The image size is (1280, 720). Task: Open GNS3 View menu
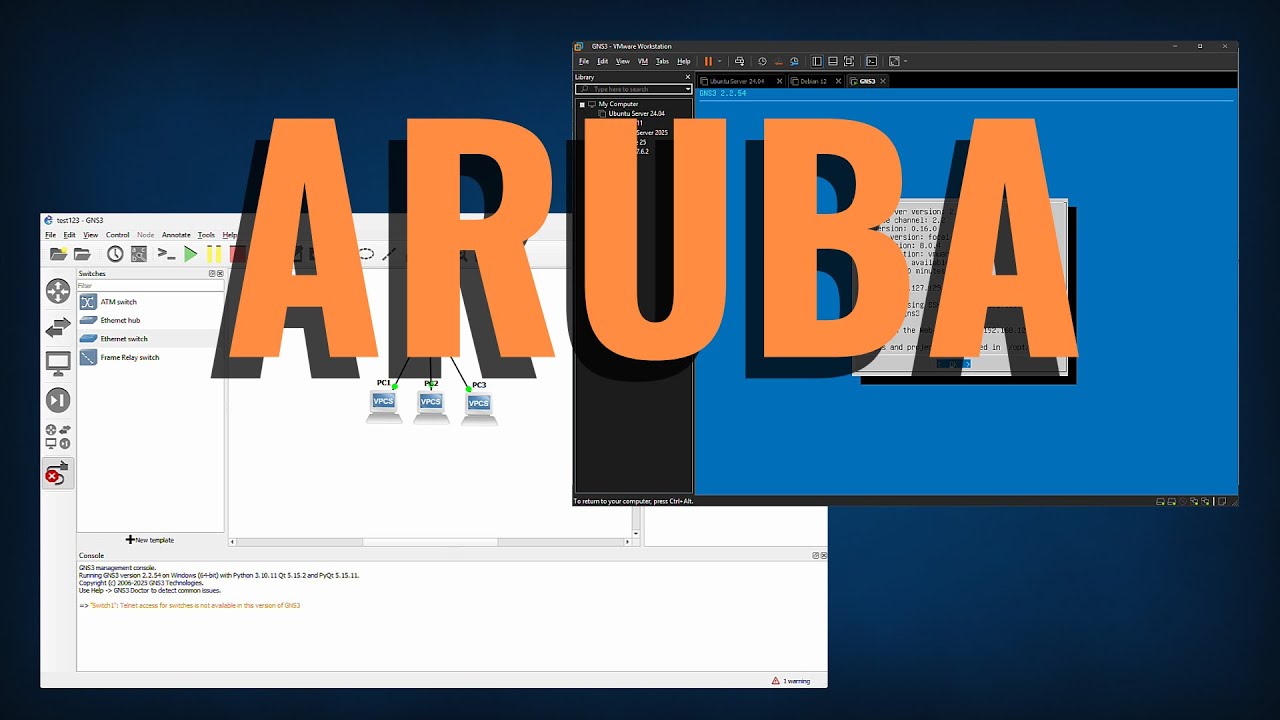[90, 235]
